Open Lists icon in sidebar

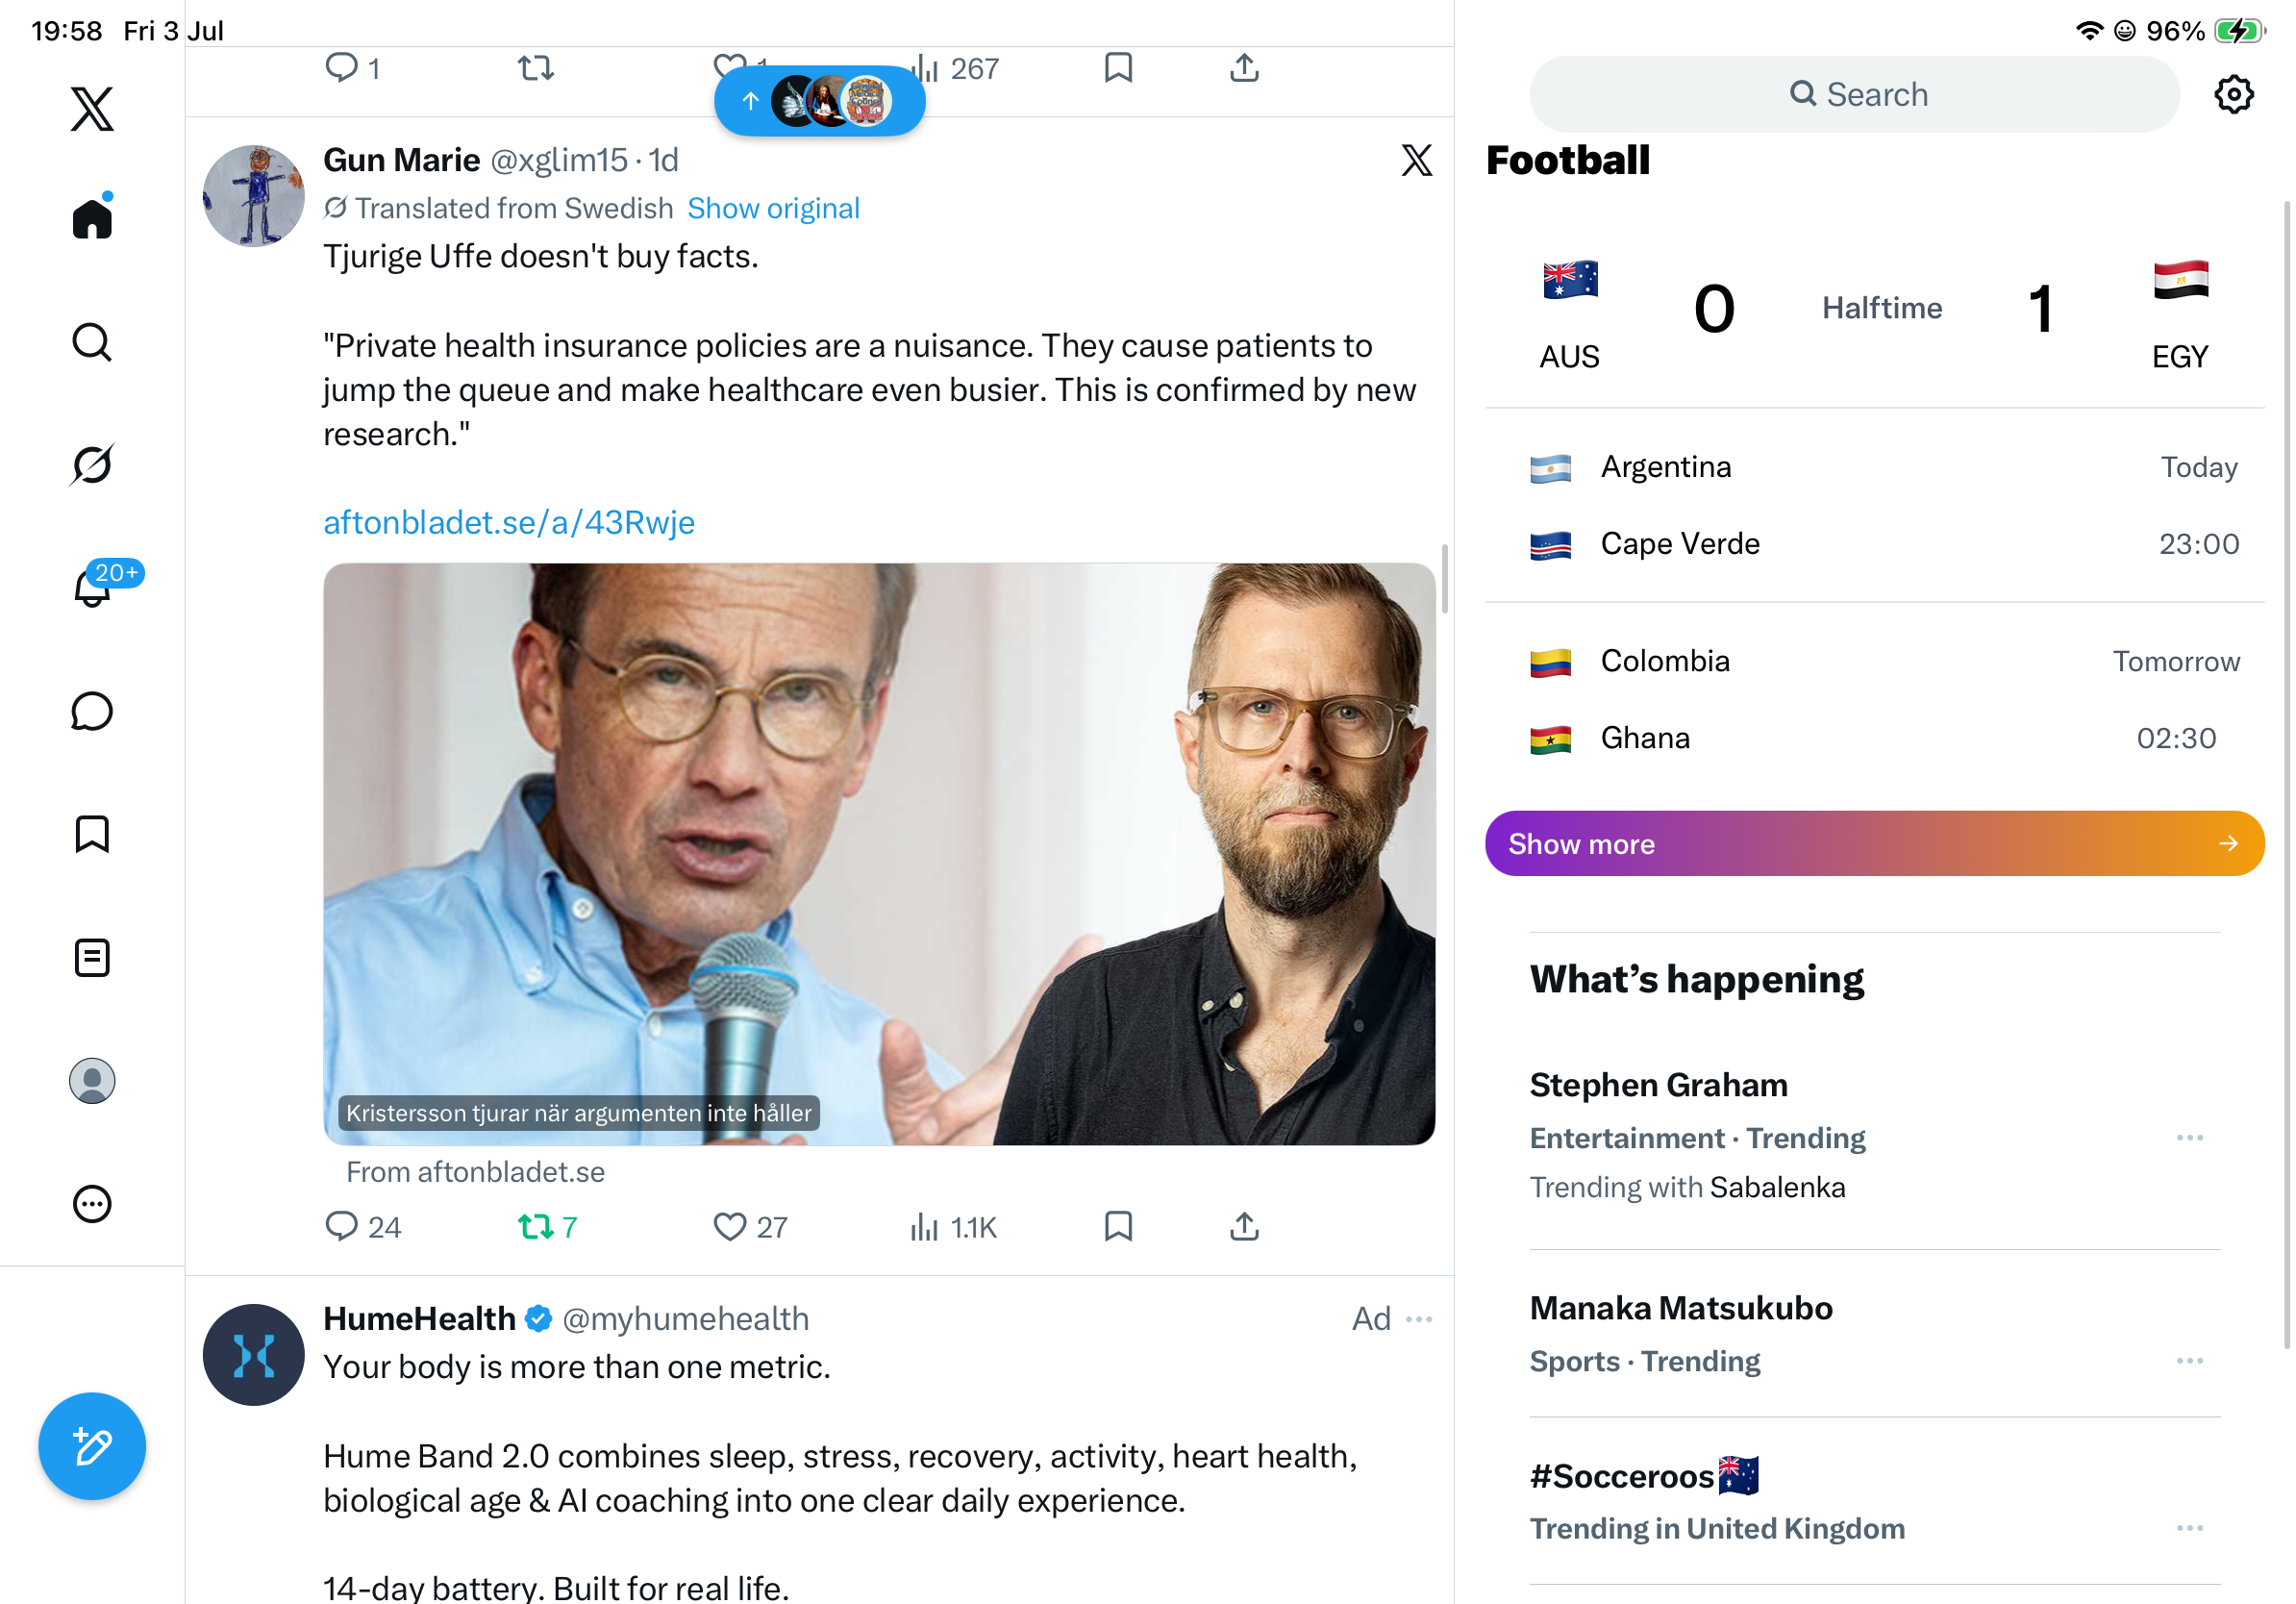click(92, 958)
